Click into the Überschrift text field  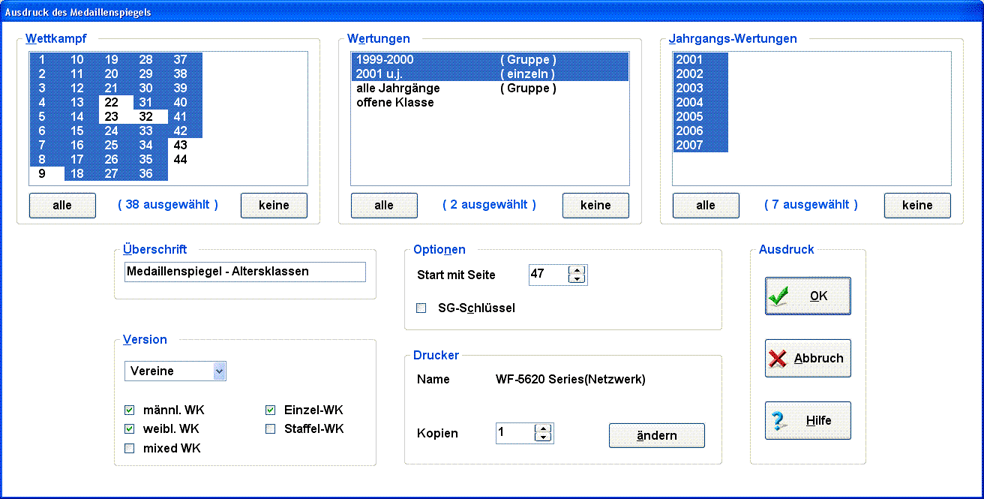pyautogui.click(x=244, y=272)
